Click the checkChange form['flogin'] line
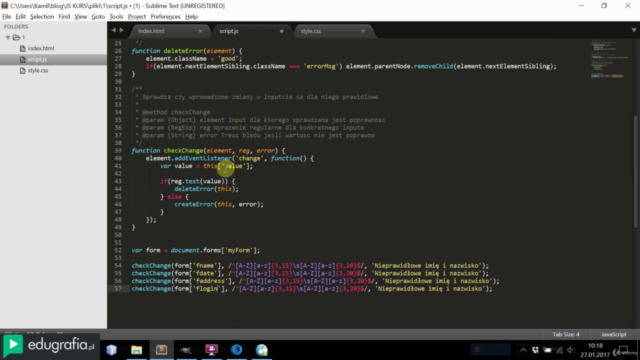 (x=312, y=289)
